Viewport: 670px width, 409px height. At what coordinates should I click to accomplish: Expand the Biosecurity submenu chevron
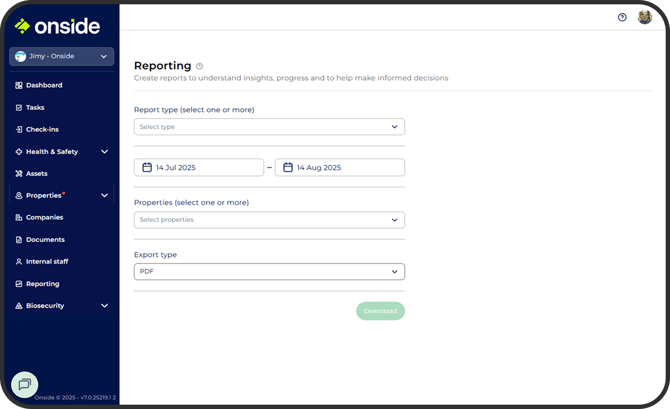point(104,306)
